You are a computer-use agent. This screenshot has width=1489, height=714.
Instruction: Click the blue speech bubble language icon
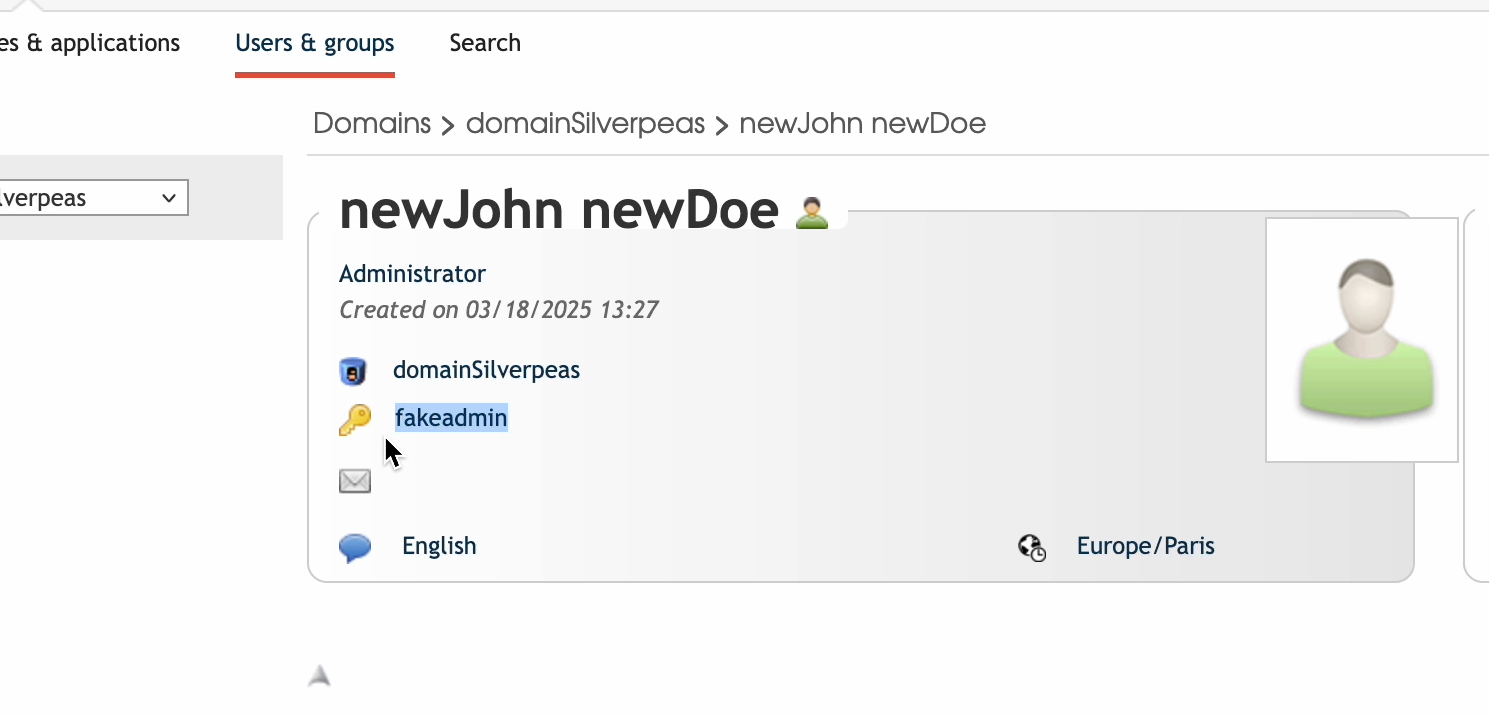355,548
